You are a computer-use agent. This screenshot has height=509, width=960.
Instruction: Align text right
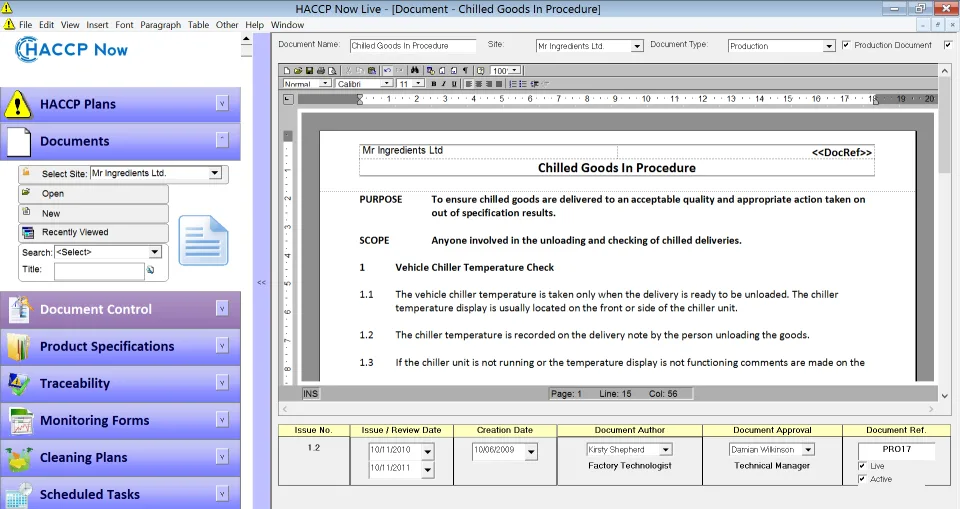[x=489, y=84]
